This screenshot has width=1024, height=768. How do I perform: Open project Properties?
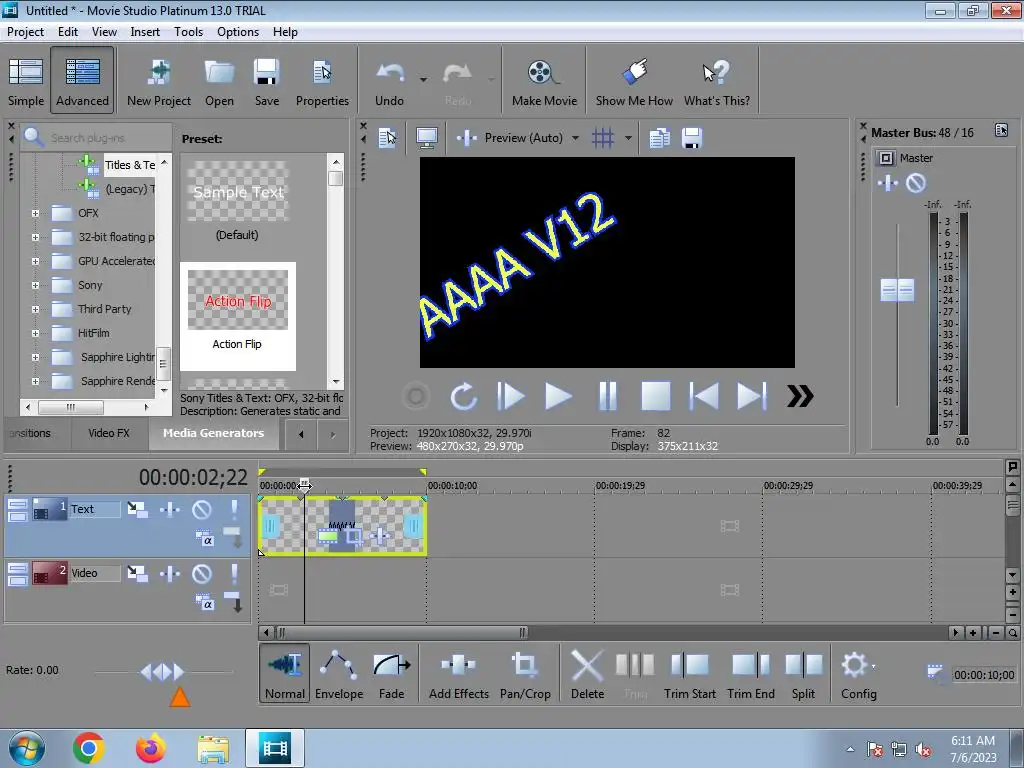point(322,82)
